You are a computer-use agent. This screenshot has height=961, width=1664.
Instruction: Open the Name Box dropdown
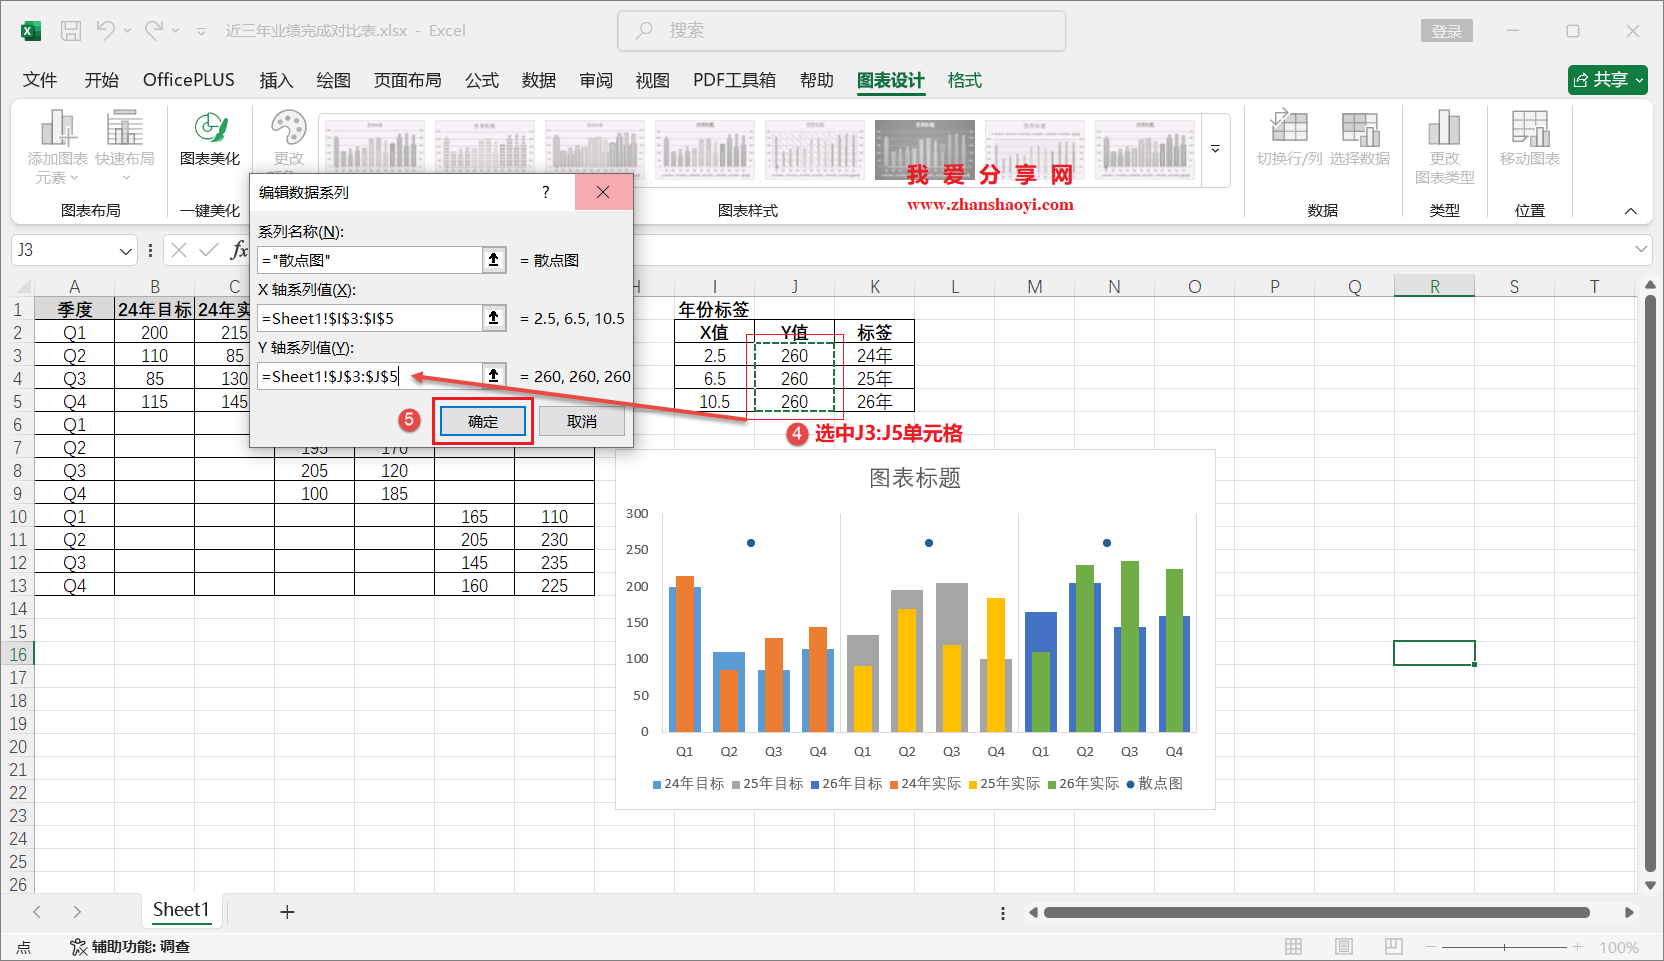coord(126,250)
